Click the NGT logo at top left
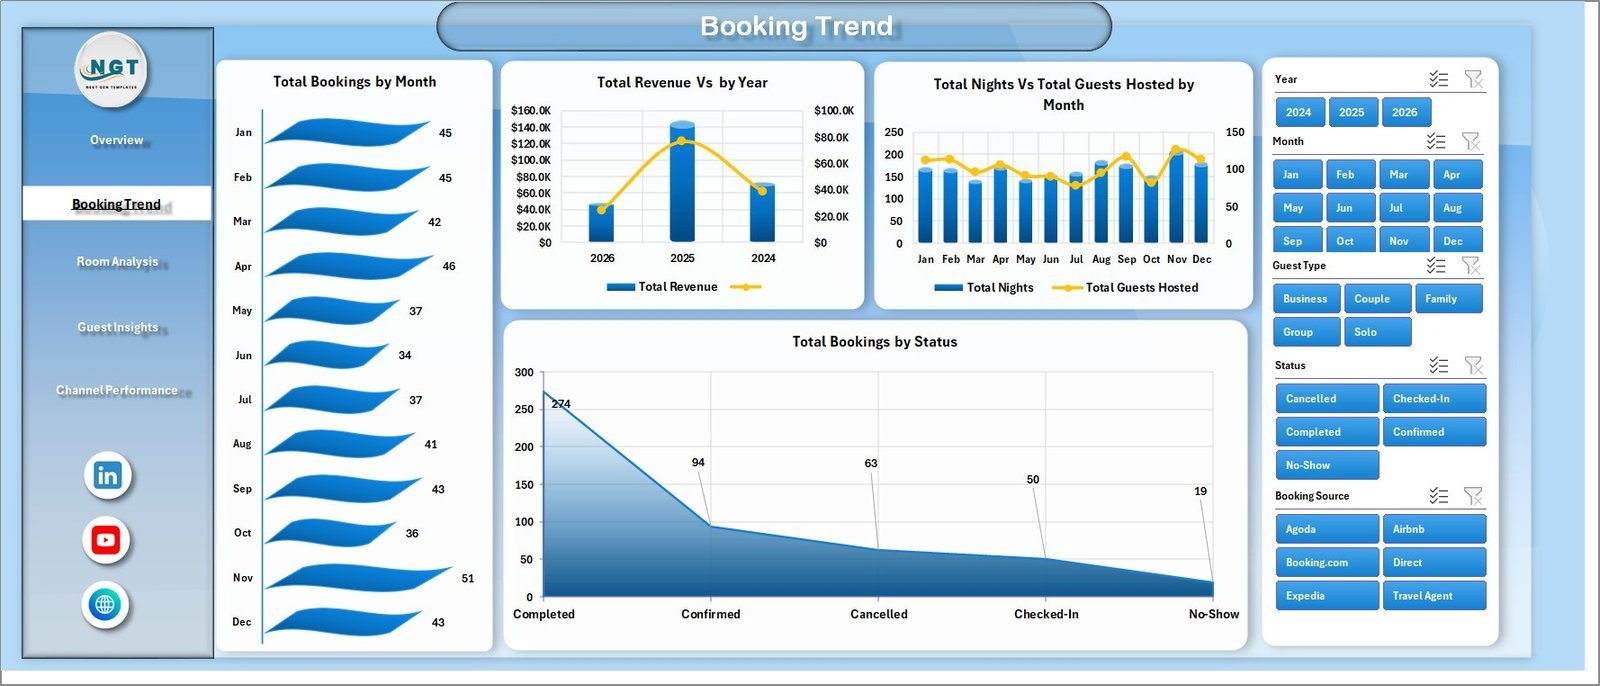 [x=112, y=69]
